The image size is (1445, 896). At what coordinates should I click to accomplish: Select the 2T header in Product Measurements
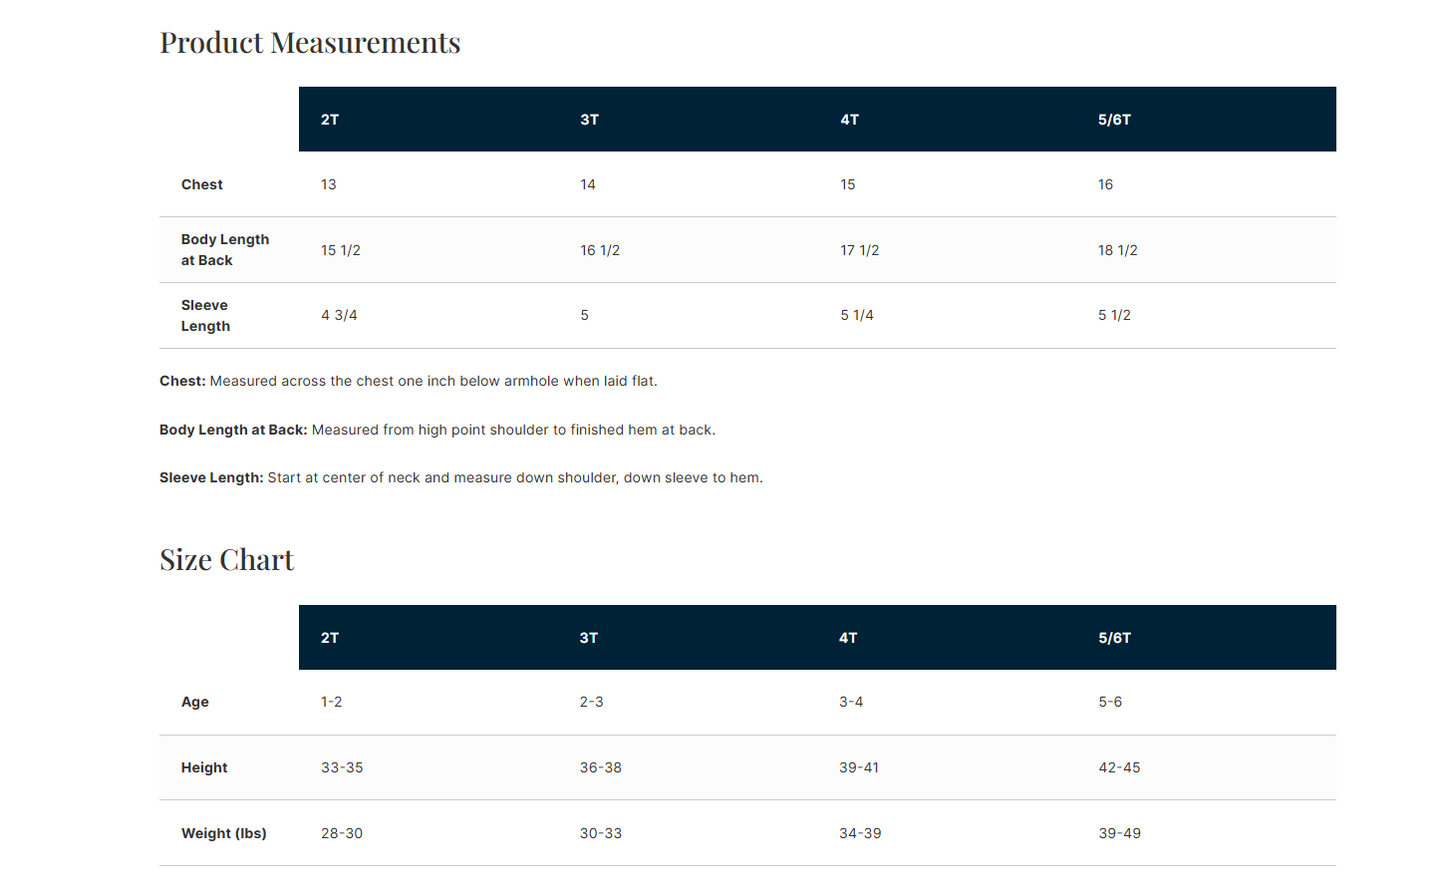330,120
